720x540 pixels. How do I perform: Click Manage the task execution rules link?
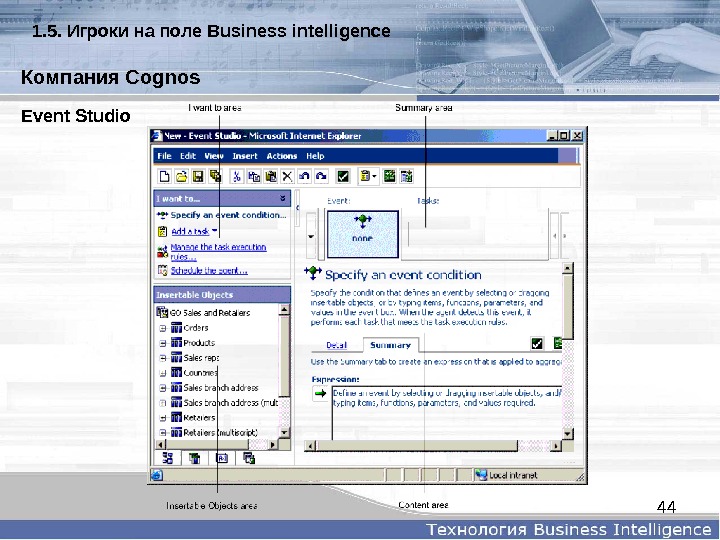tap(218, 252)
